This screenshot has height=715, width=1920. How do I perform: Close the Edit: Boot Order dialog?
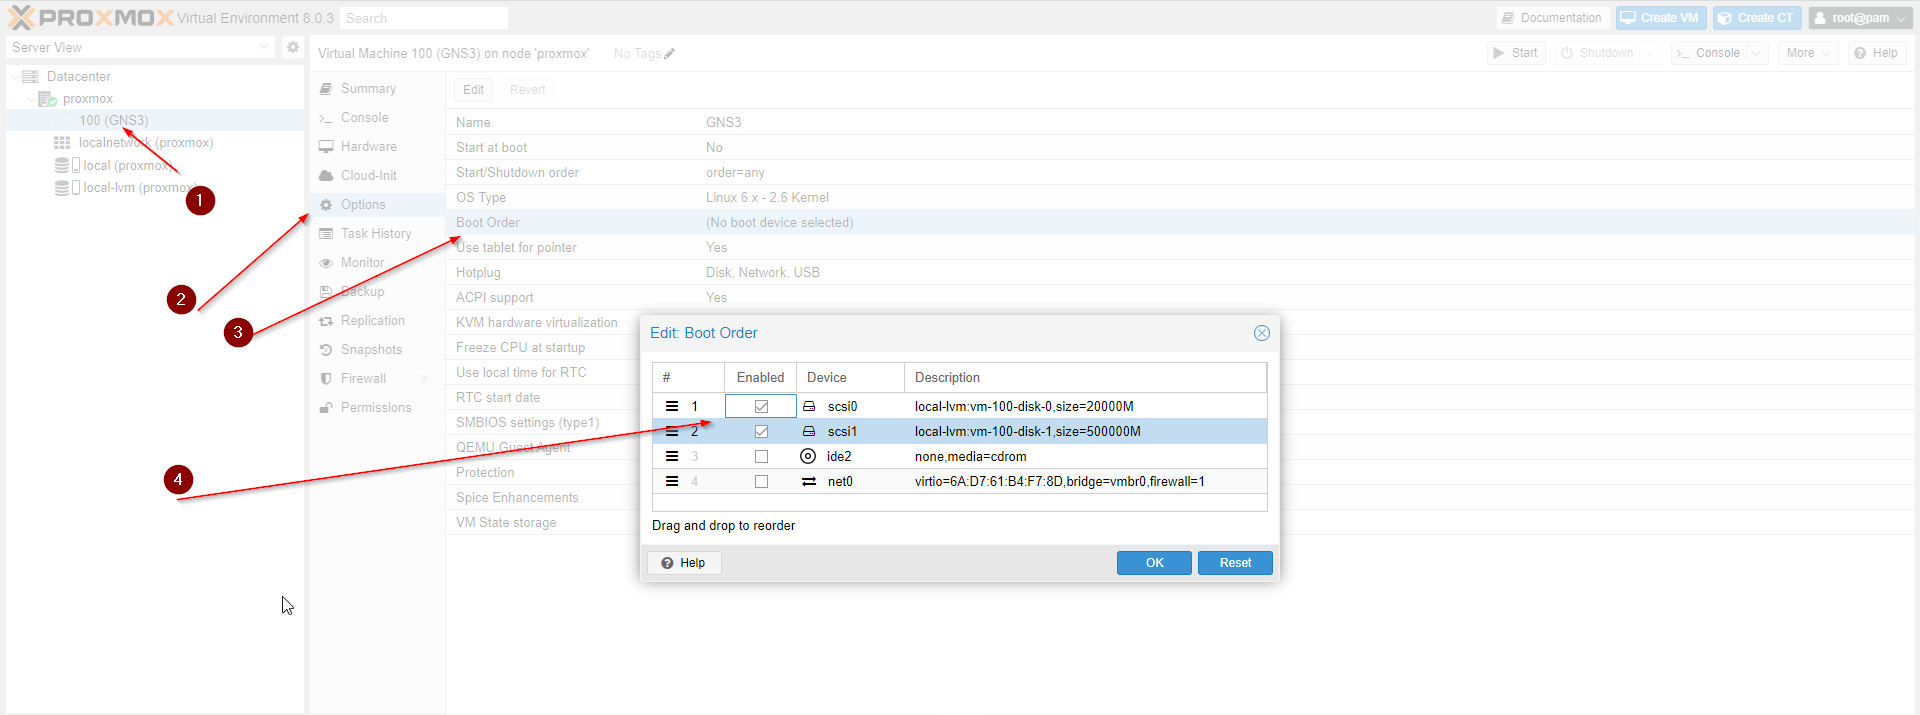tap(1261, 333)
